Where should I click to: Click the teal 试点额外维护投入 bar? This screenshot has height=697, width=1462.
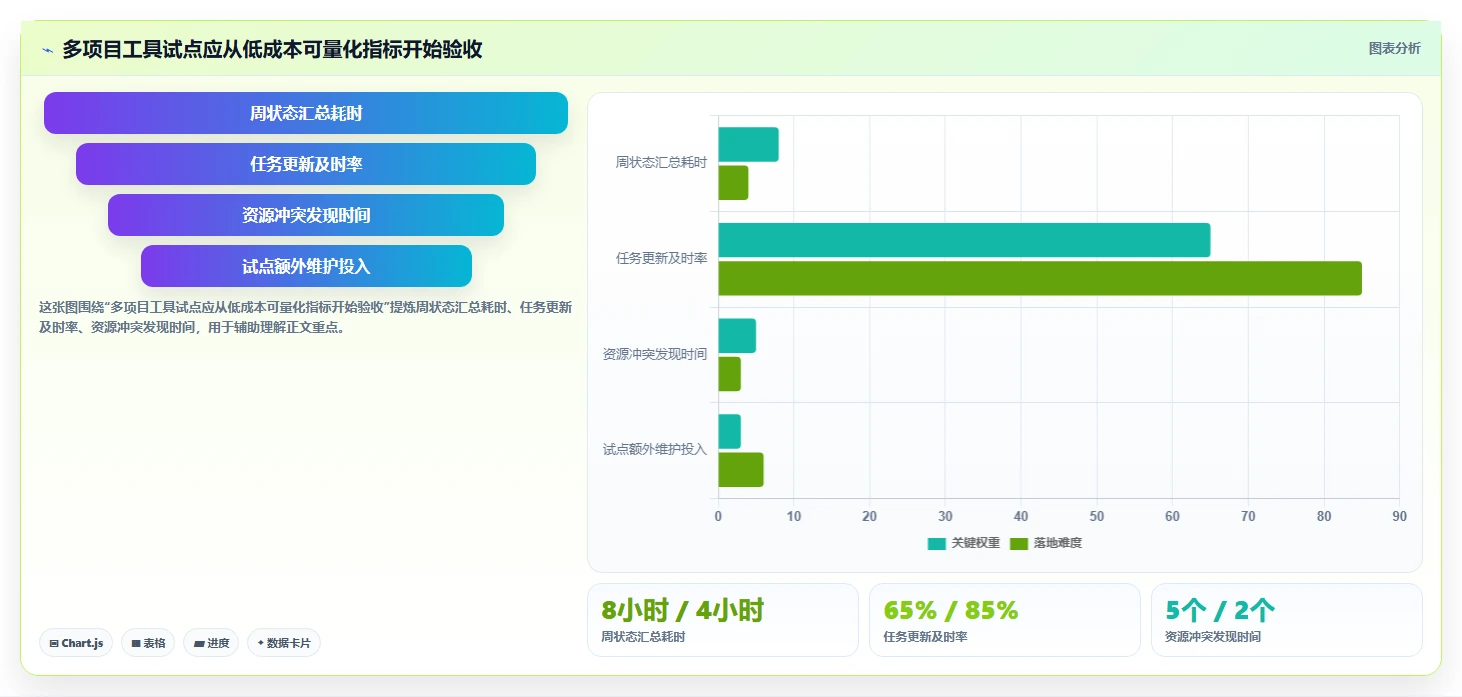[x=729, y=432]
